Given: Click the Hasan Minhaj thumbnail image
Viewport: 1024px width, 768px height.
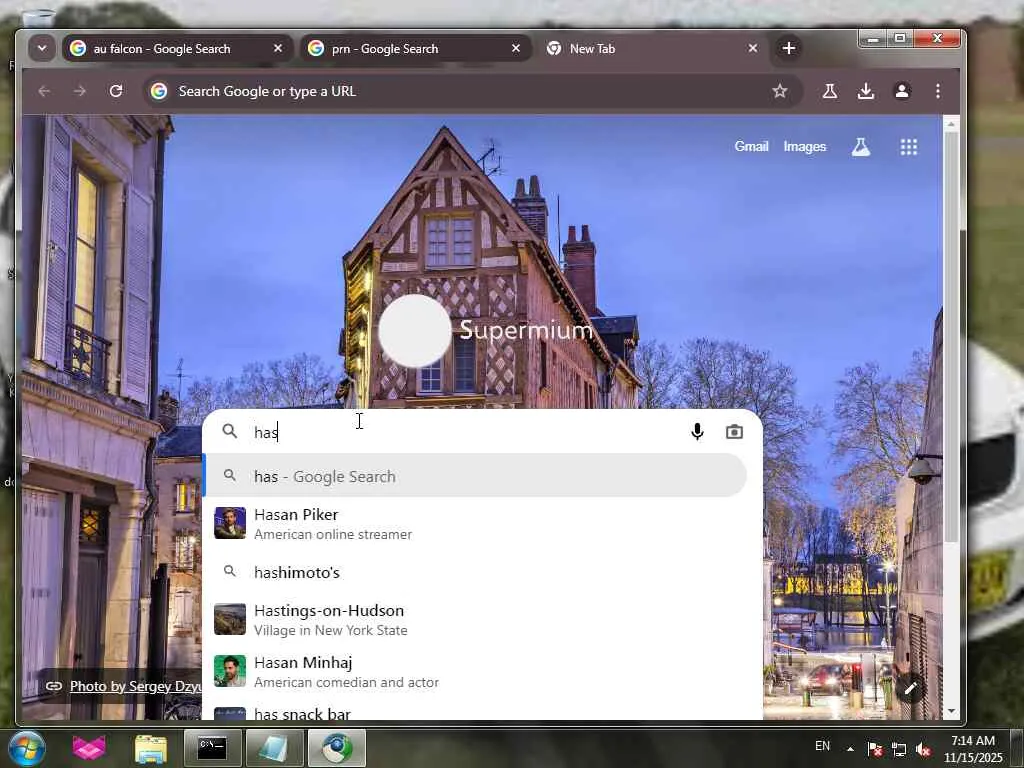Looking at the screenshot, I should pyautogui.click(x=230, y=671).
